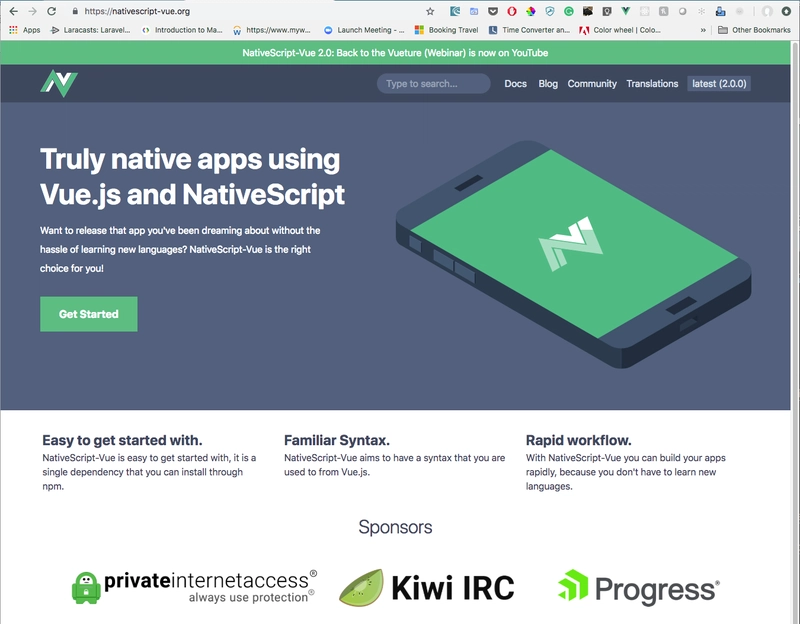Open the lightbulb extension icon
Viewport: 800px width, 624px height.
607,11
